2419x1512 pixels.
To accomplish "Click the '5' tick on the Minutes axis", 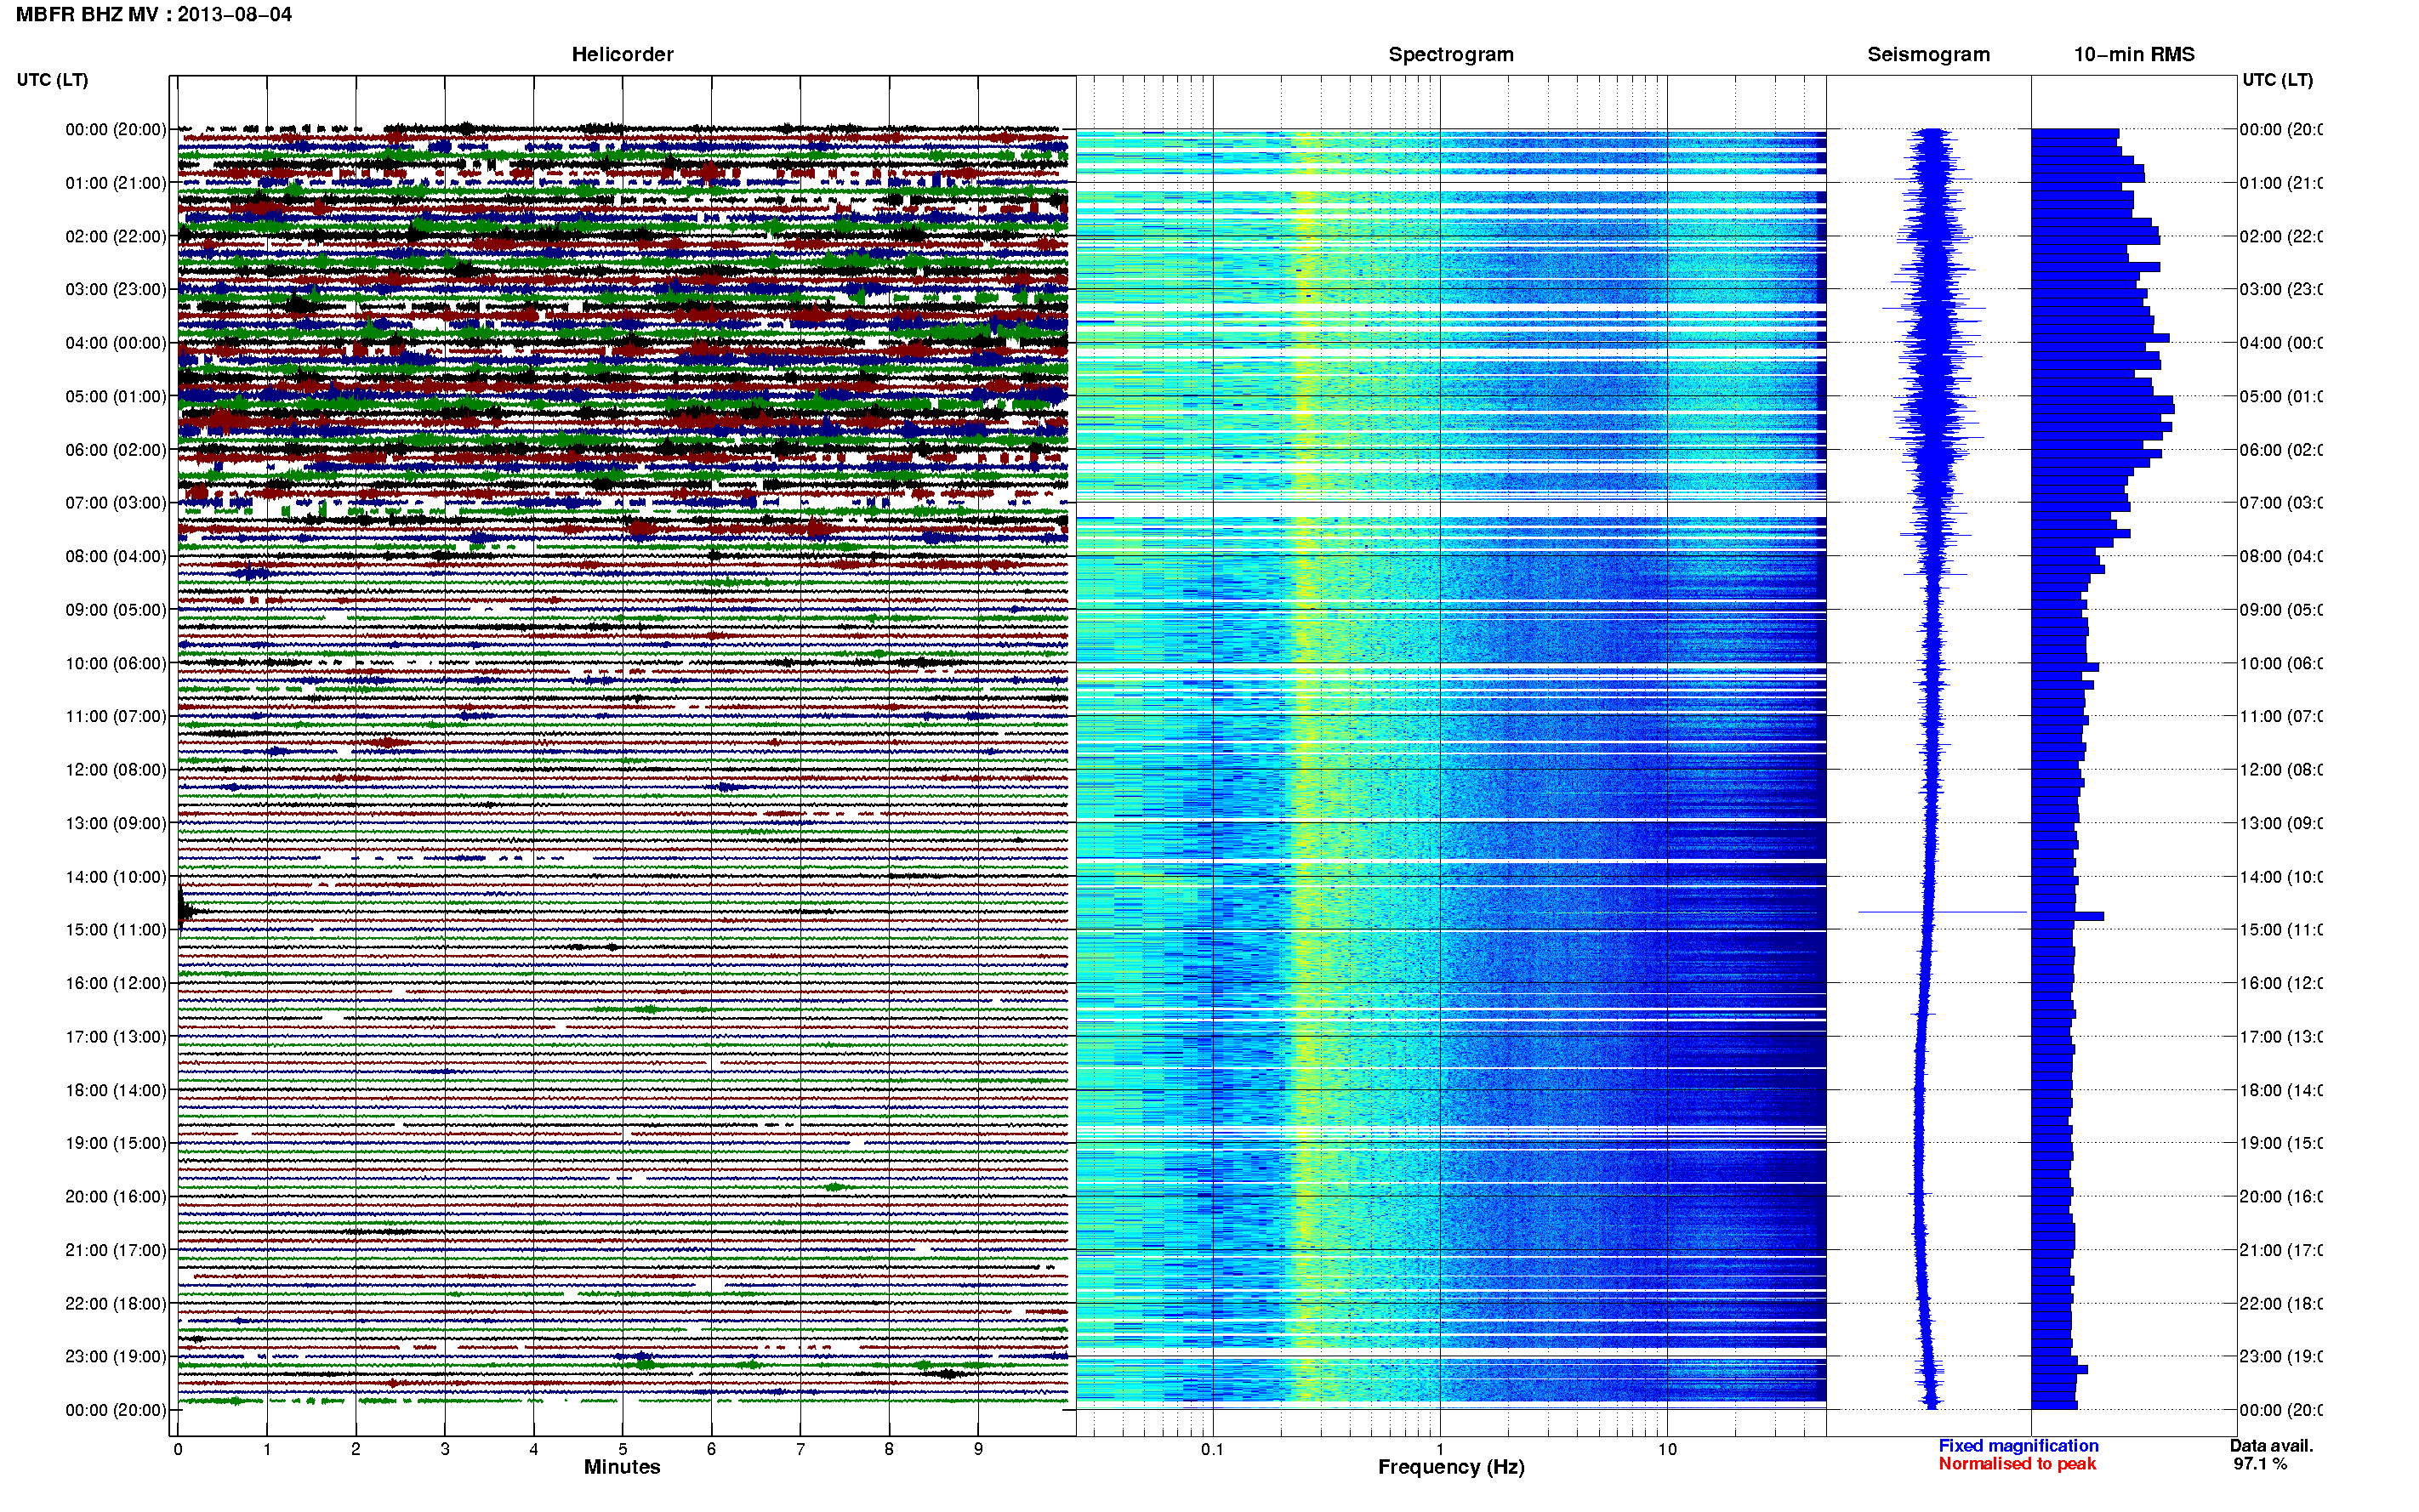I will click(622, 1449).
